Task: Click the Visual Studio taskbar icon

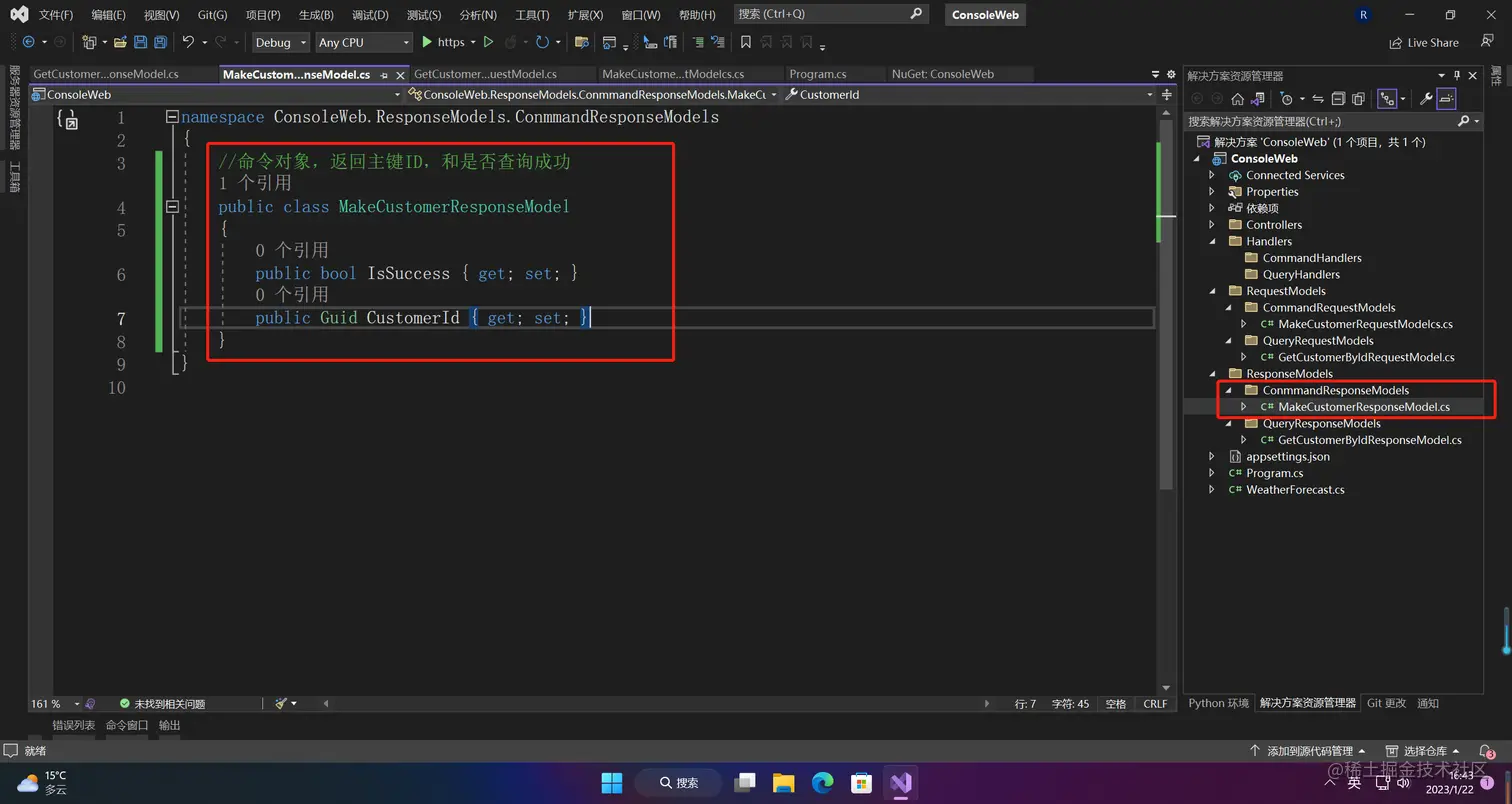Action: pos(901,782)
